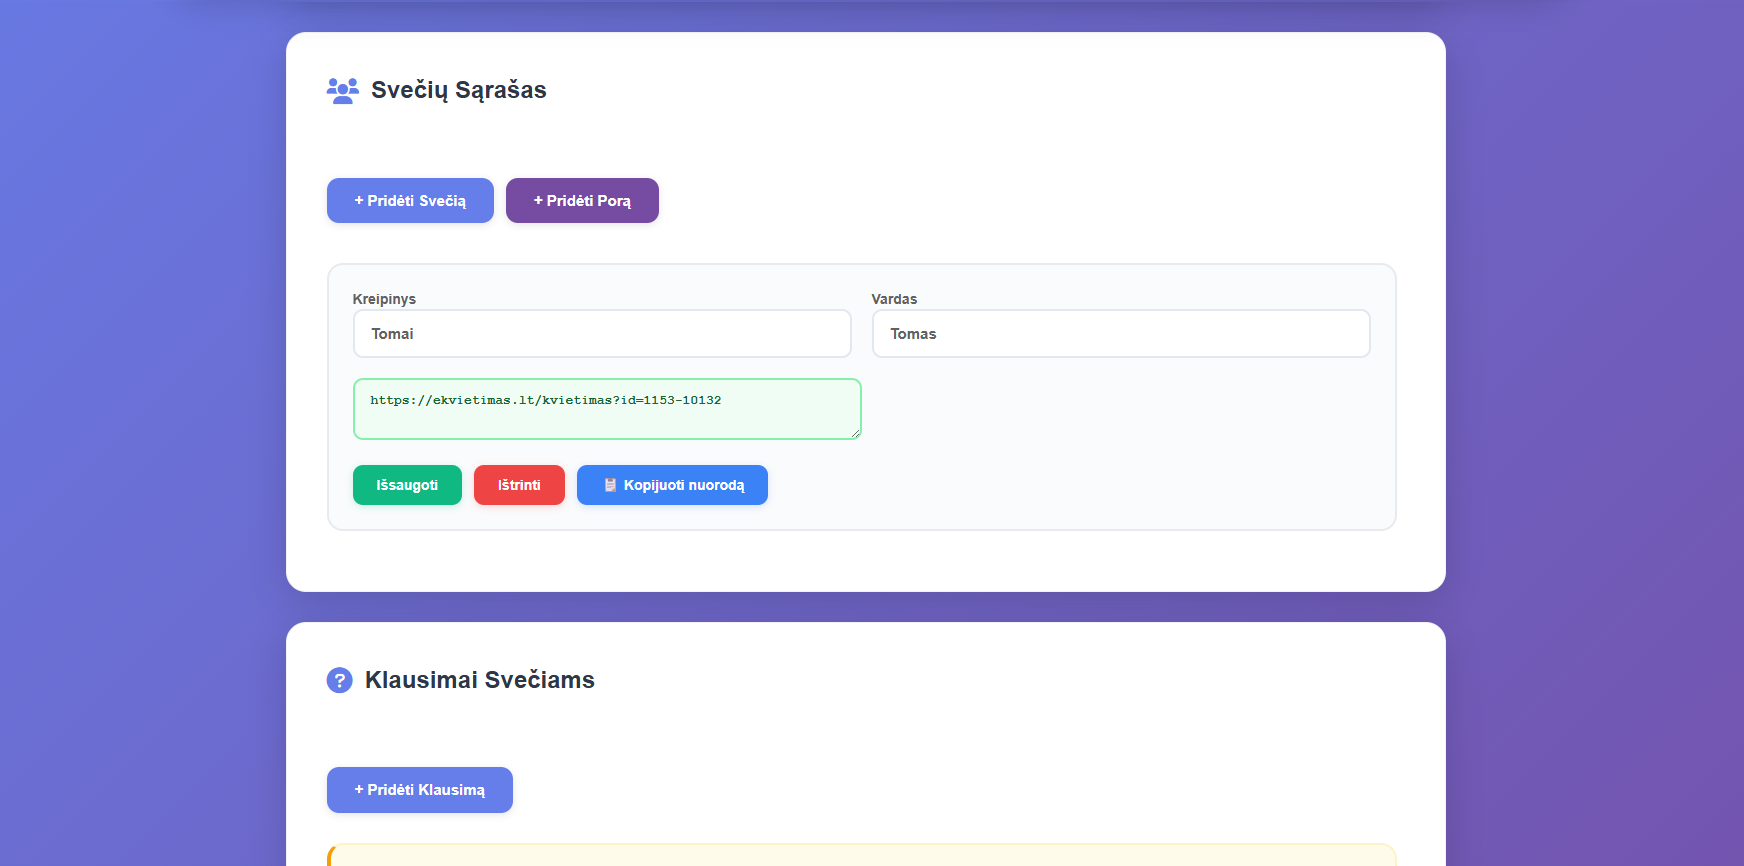Image resolution: width=1744 pixels, height=866 pixels.
Task: Click the clipboard icon on the copy link button
Action: point(610,485)
